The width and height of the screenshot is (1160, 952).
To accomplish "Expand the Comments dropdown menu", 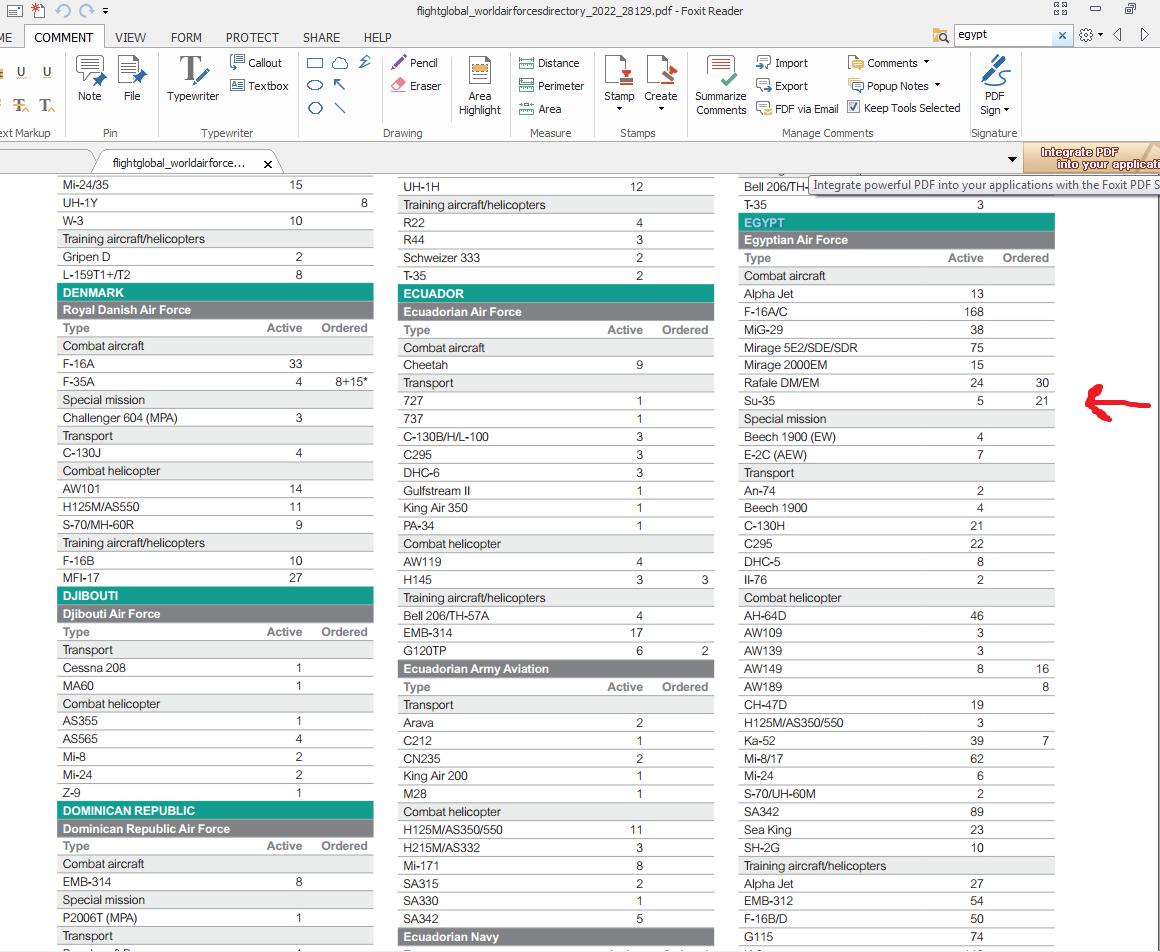I will 889,63.
